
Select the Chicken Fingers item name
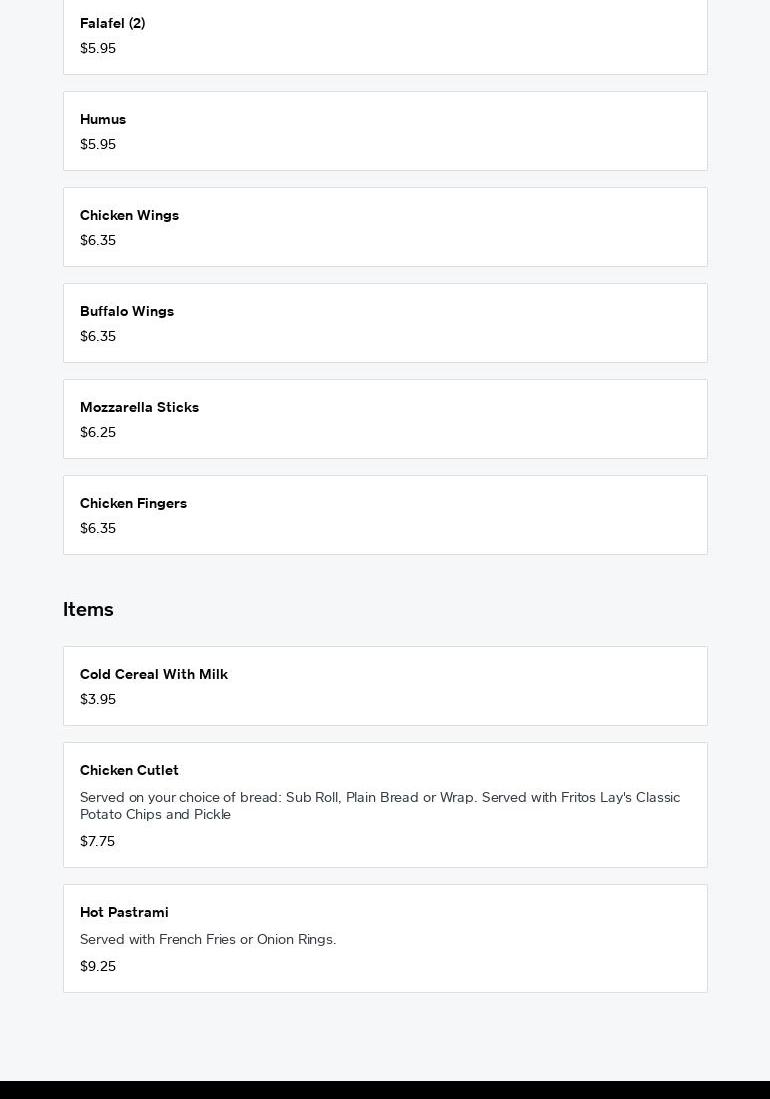[x=133, y=503]
